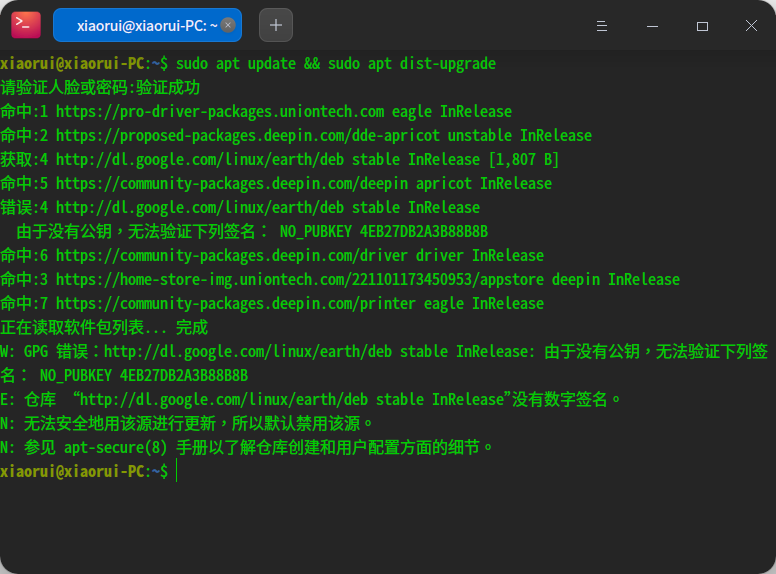Click the last prompt input cursor line

coord(89,472)
